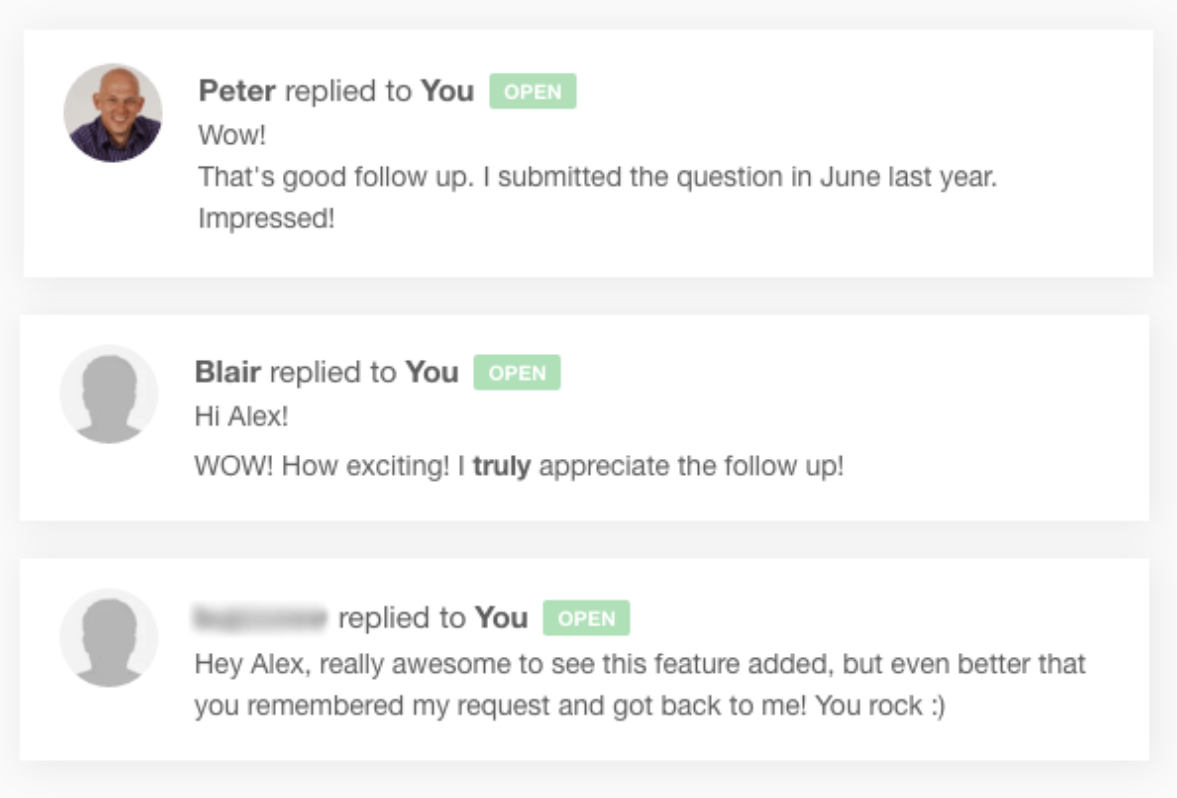1177x798 pixels.
Task: Click the OPEN badge on Blair's reply
Action: [517, 373]
